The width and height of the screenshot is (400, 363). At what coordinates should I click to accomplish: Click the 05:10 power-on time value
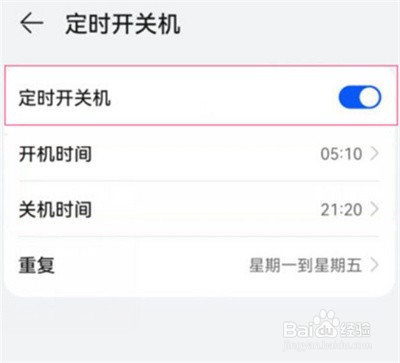341,154
